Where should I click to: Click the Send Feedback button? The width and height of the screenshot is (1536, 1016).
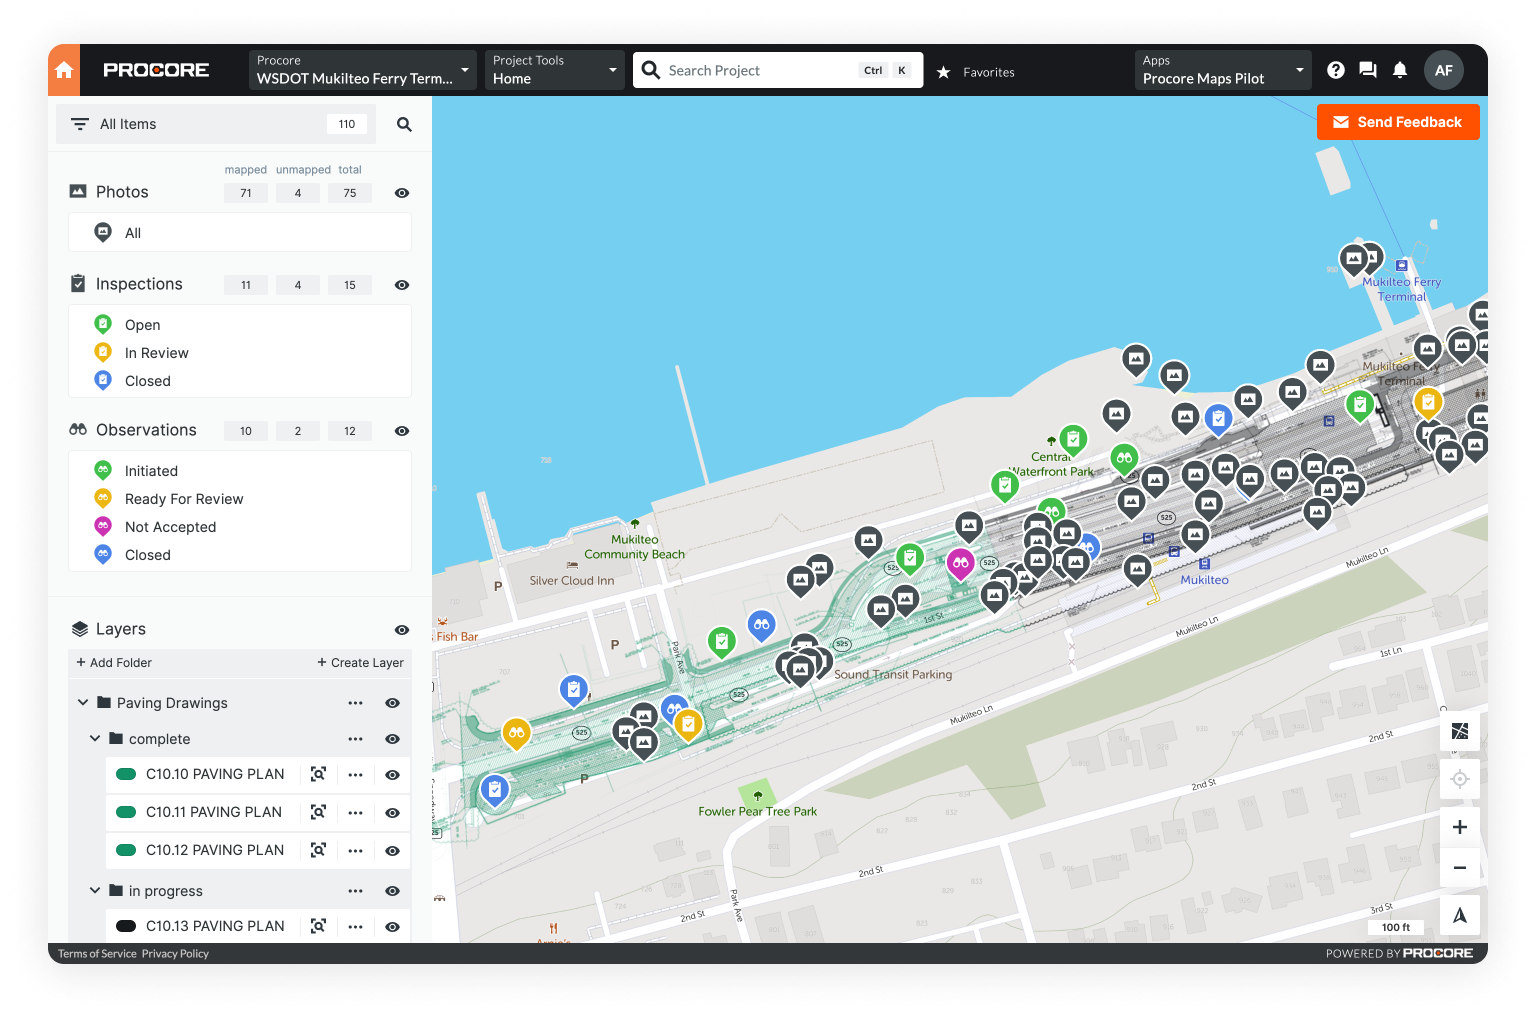[1398, 122]
